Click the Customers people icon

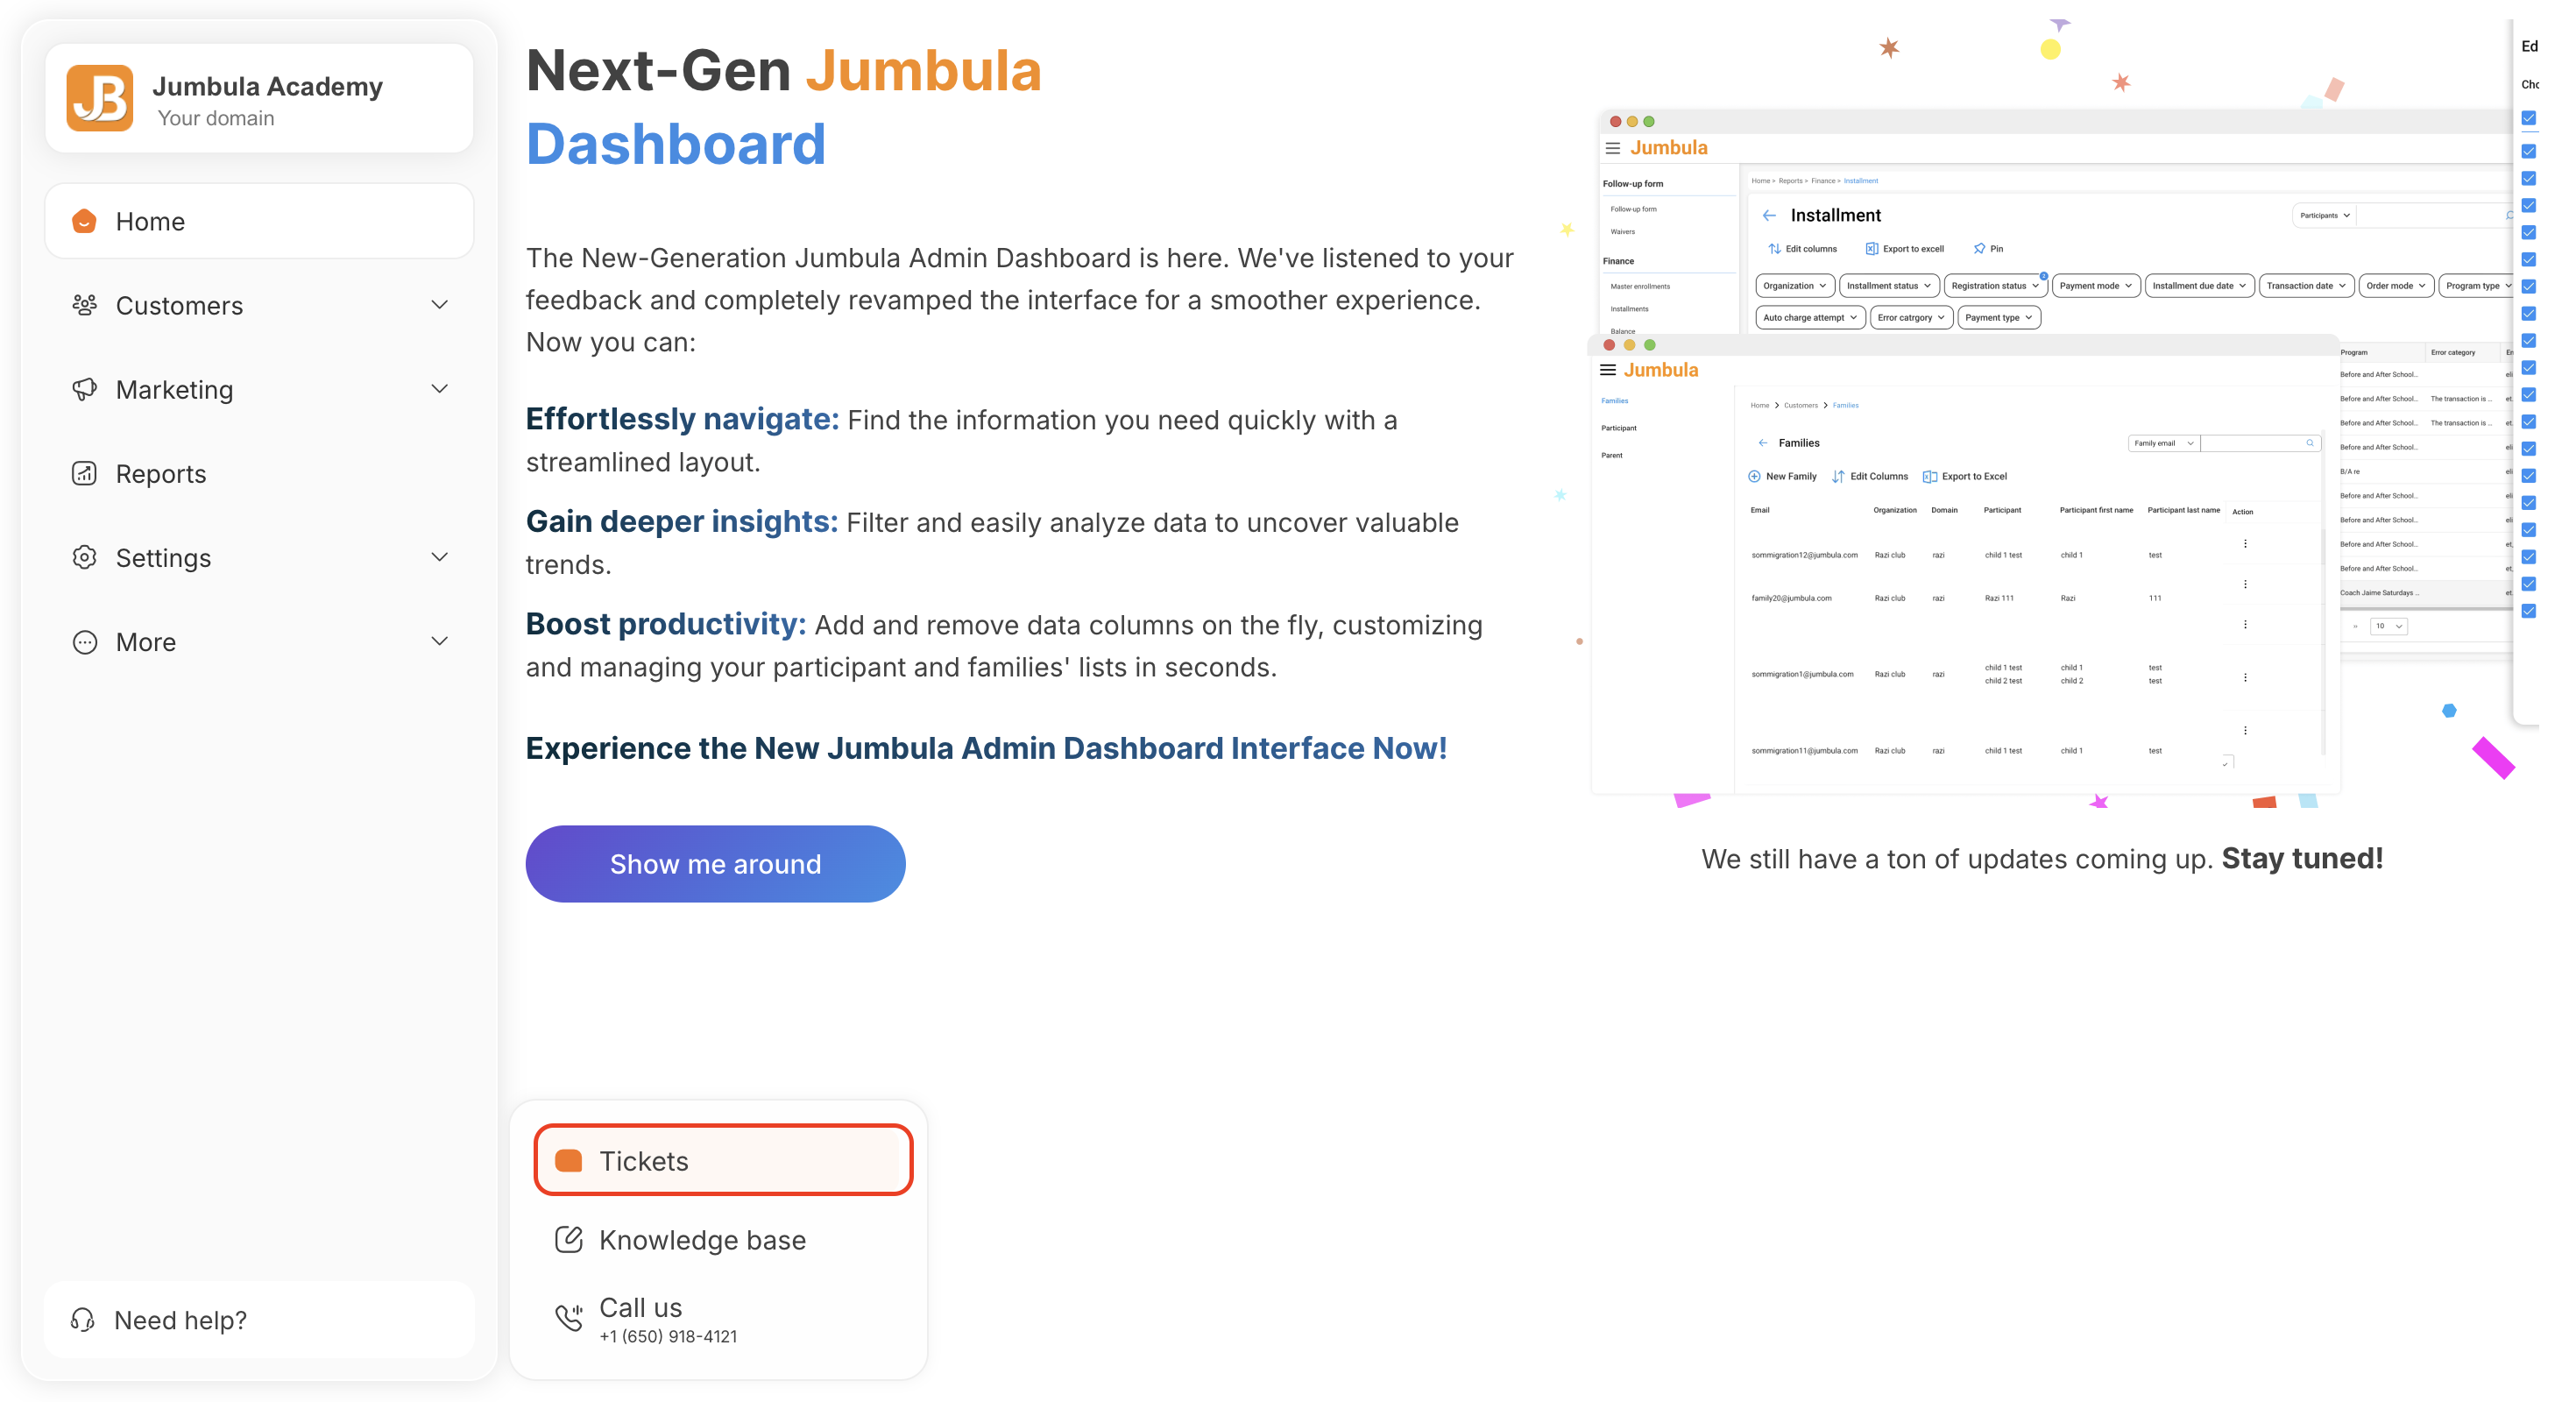[x=85, y=305]
